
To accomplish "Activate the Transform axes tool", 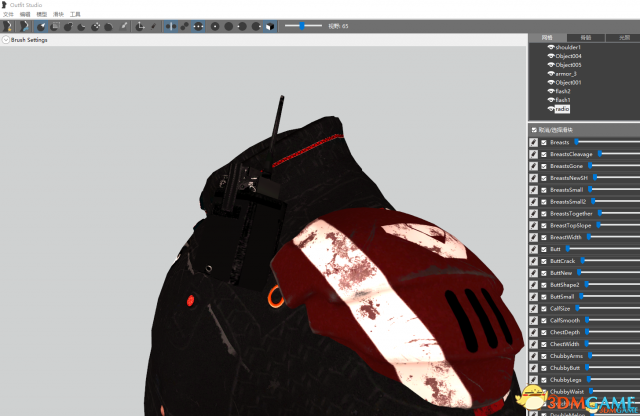I will 140,27.
